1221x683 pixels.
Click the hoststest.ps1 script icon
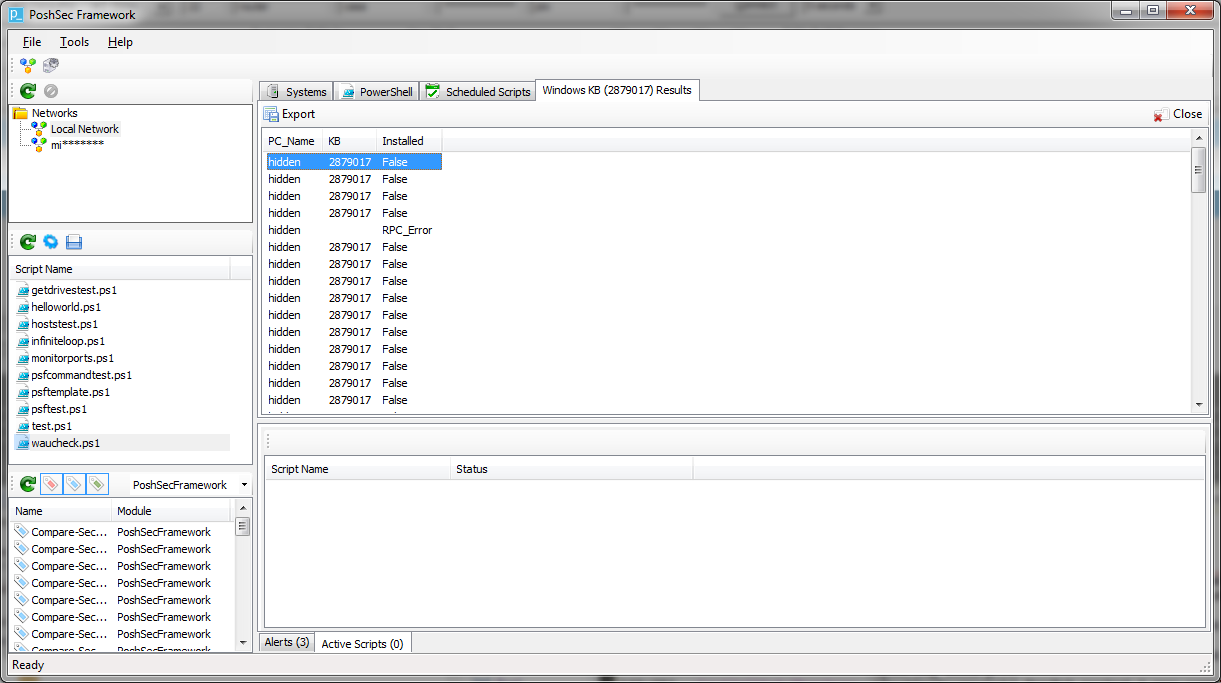pyautogui.click(x=23, y=324)
